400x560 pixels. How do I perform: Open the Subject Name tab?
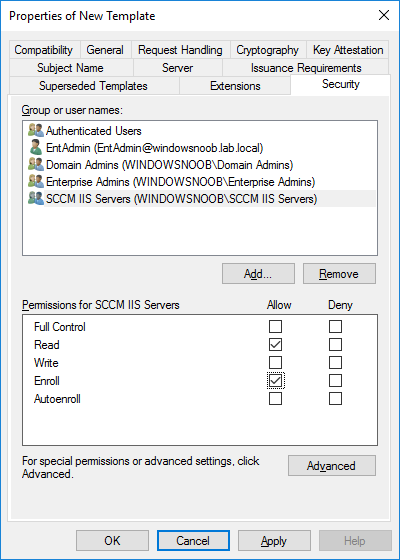point(70,68)
